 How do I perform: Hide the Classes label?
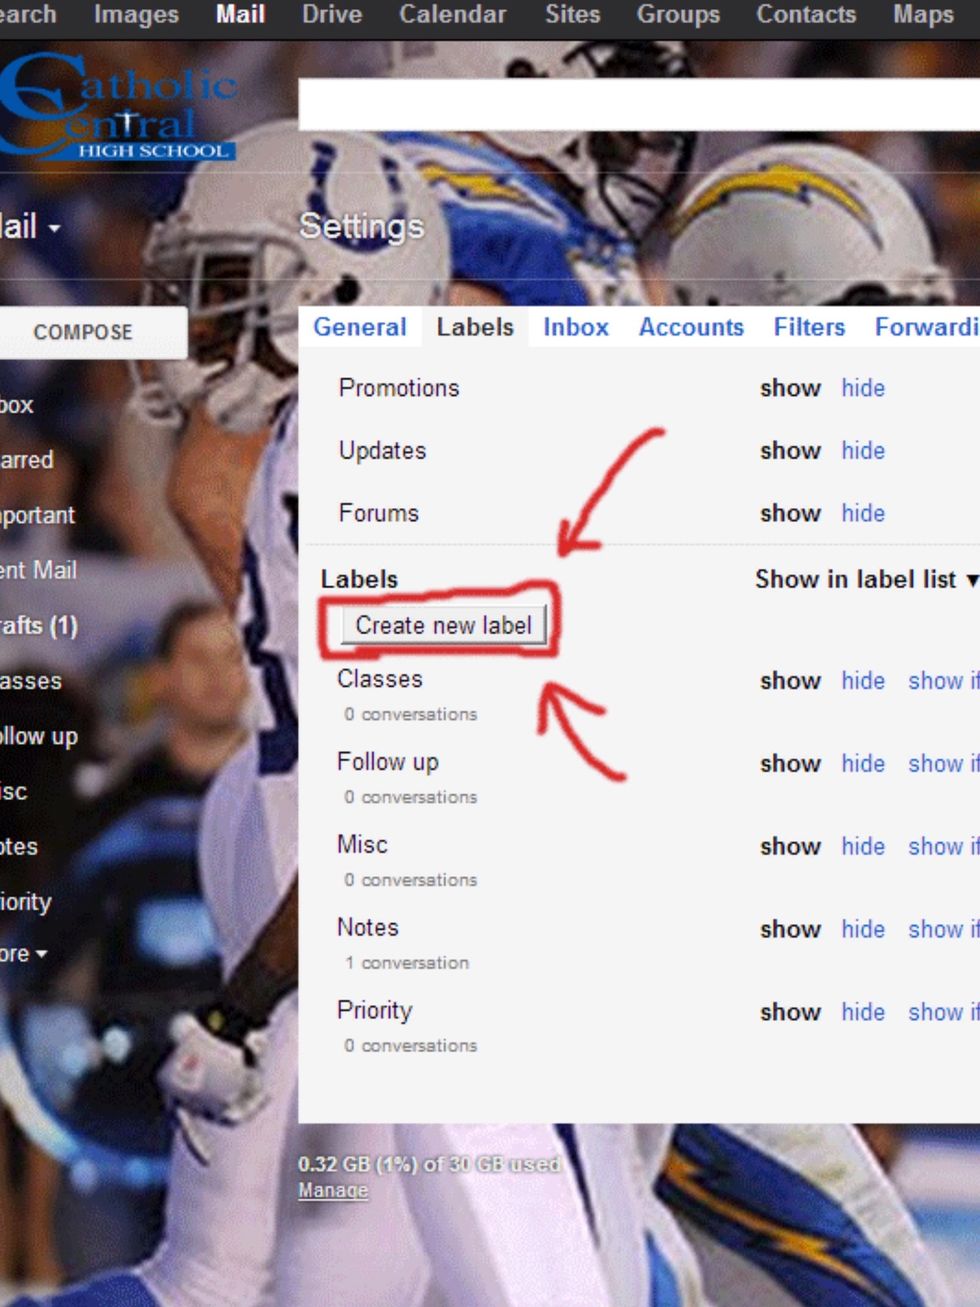pos(862,681)
